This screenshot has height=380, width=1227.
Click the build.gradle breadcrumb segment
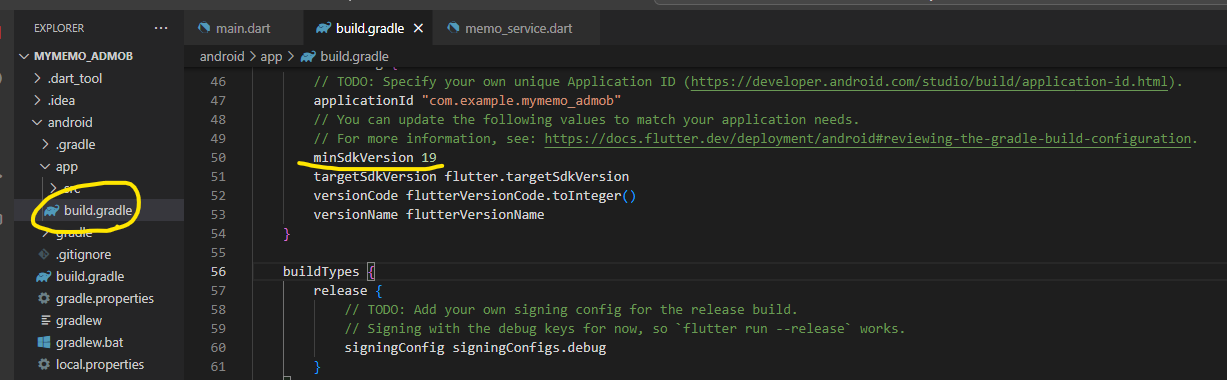(354, 56)
